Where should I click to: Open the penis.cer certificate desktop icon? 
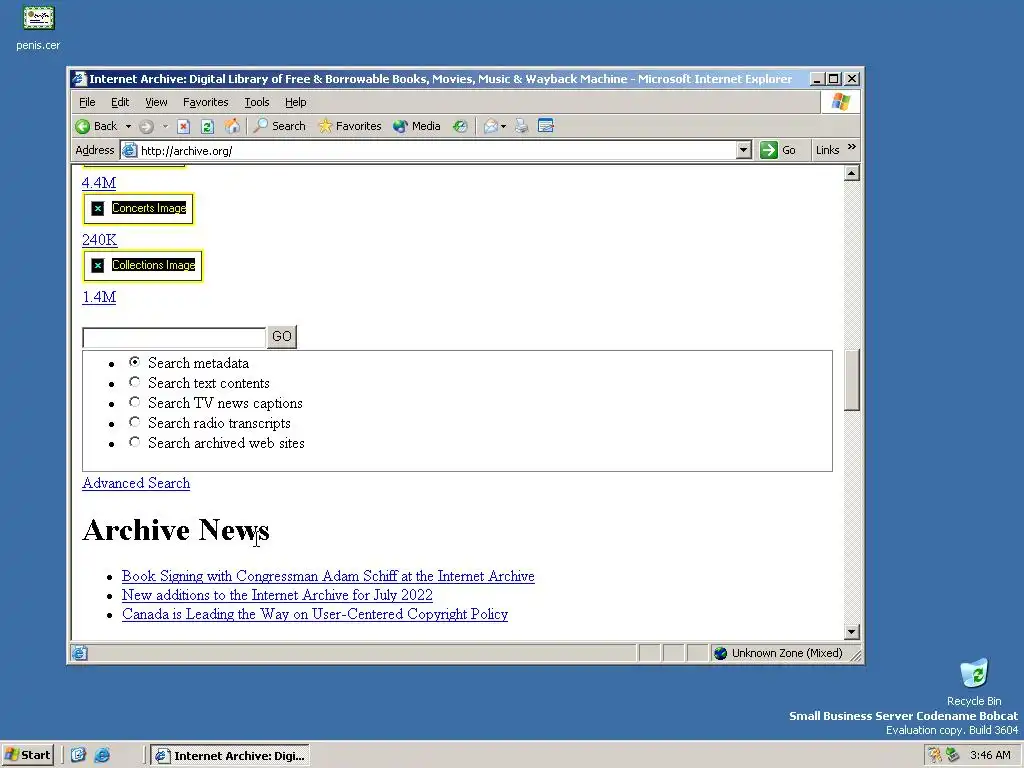pyautogui.click(x=38, y=27)
